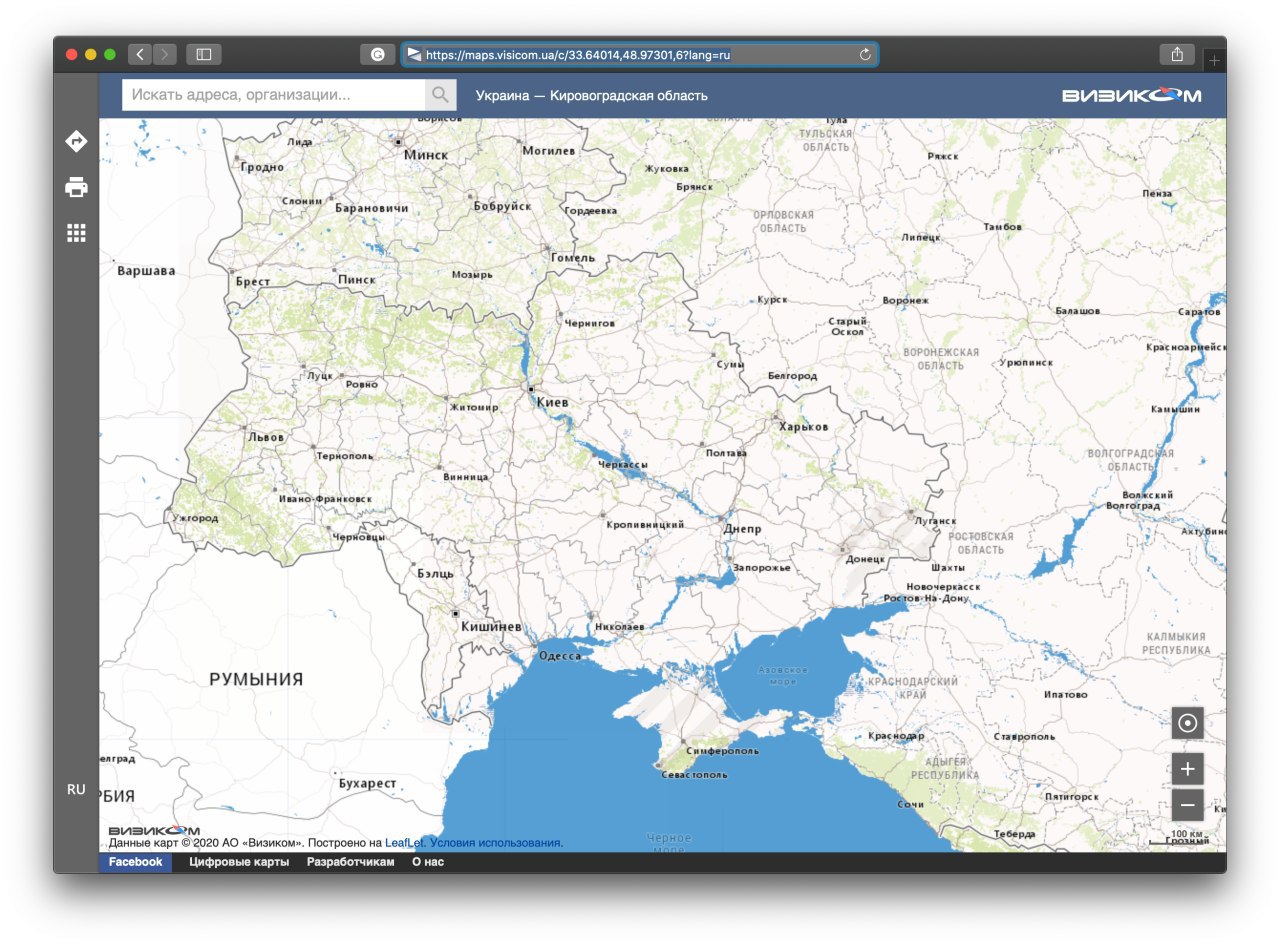Screen dimensions: 1280x944
Task: Click Одесса label on the map
Action: pos(560,656)
